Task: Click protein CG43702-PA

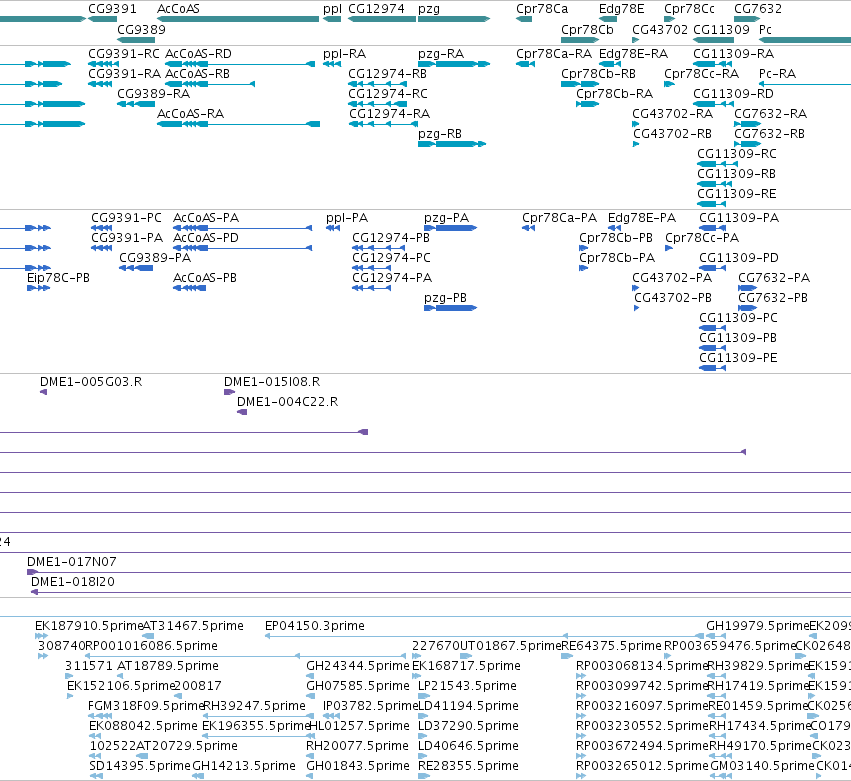Action: tap(636, 288)
